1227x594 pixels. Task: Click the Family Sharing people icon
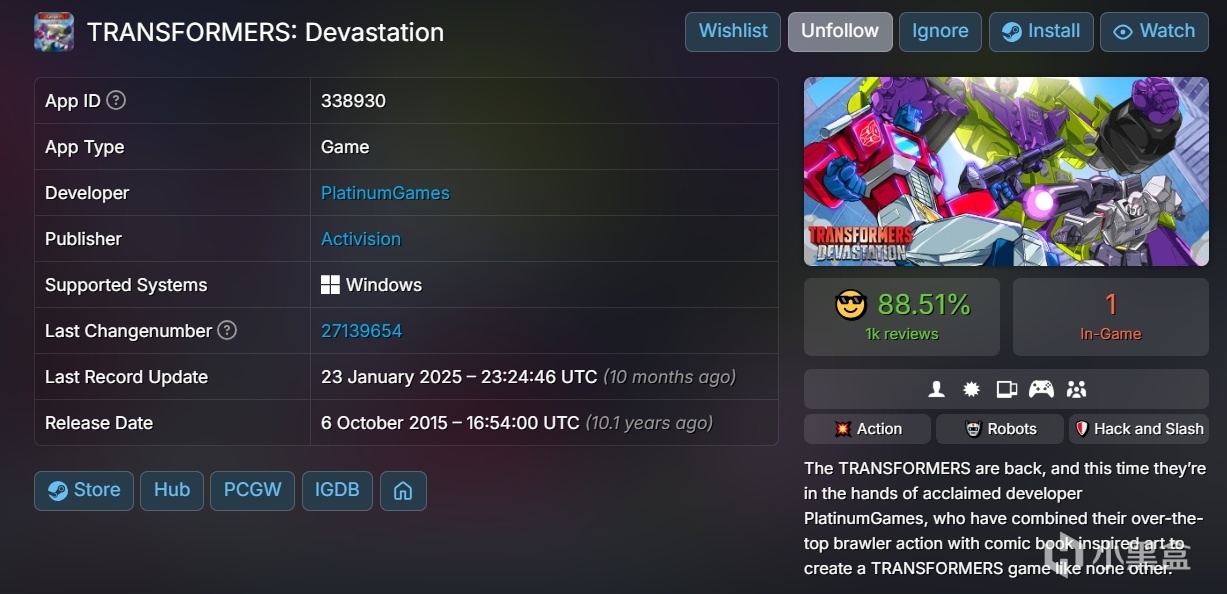[1076, 390]
